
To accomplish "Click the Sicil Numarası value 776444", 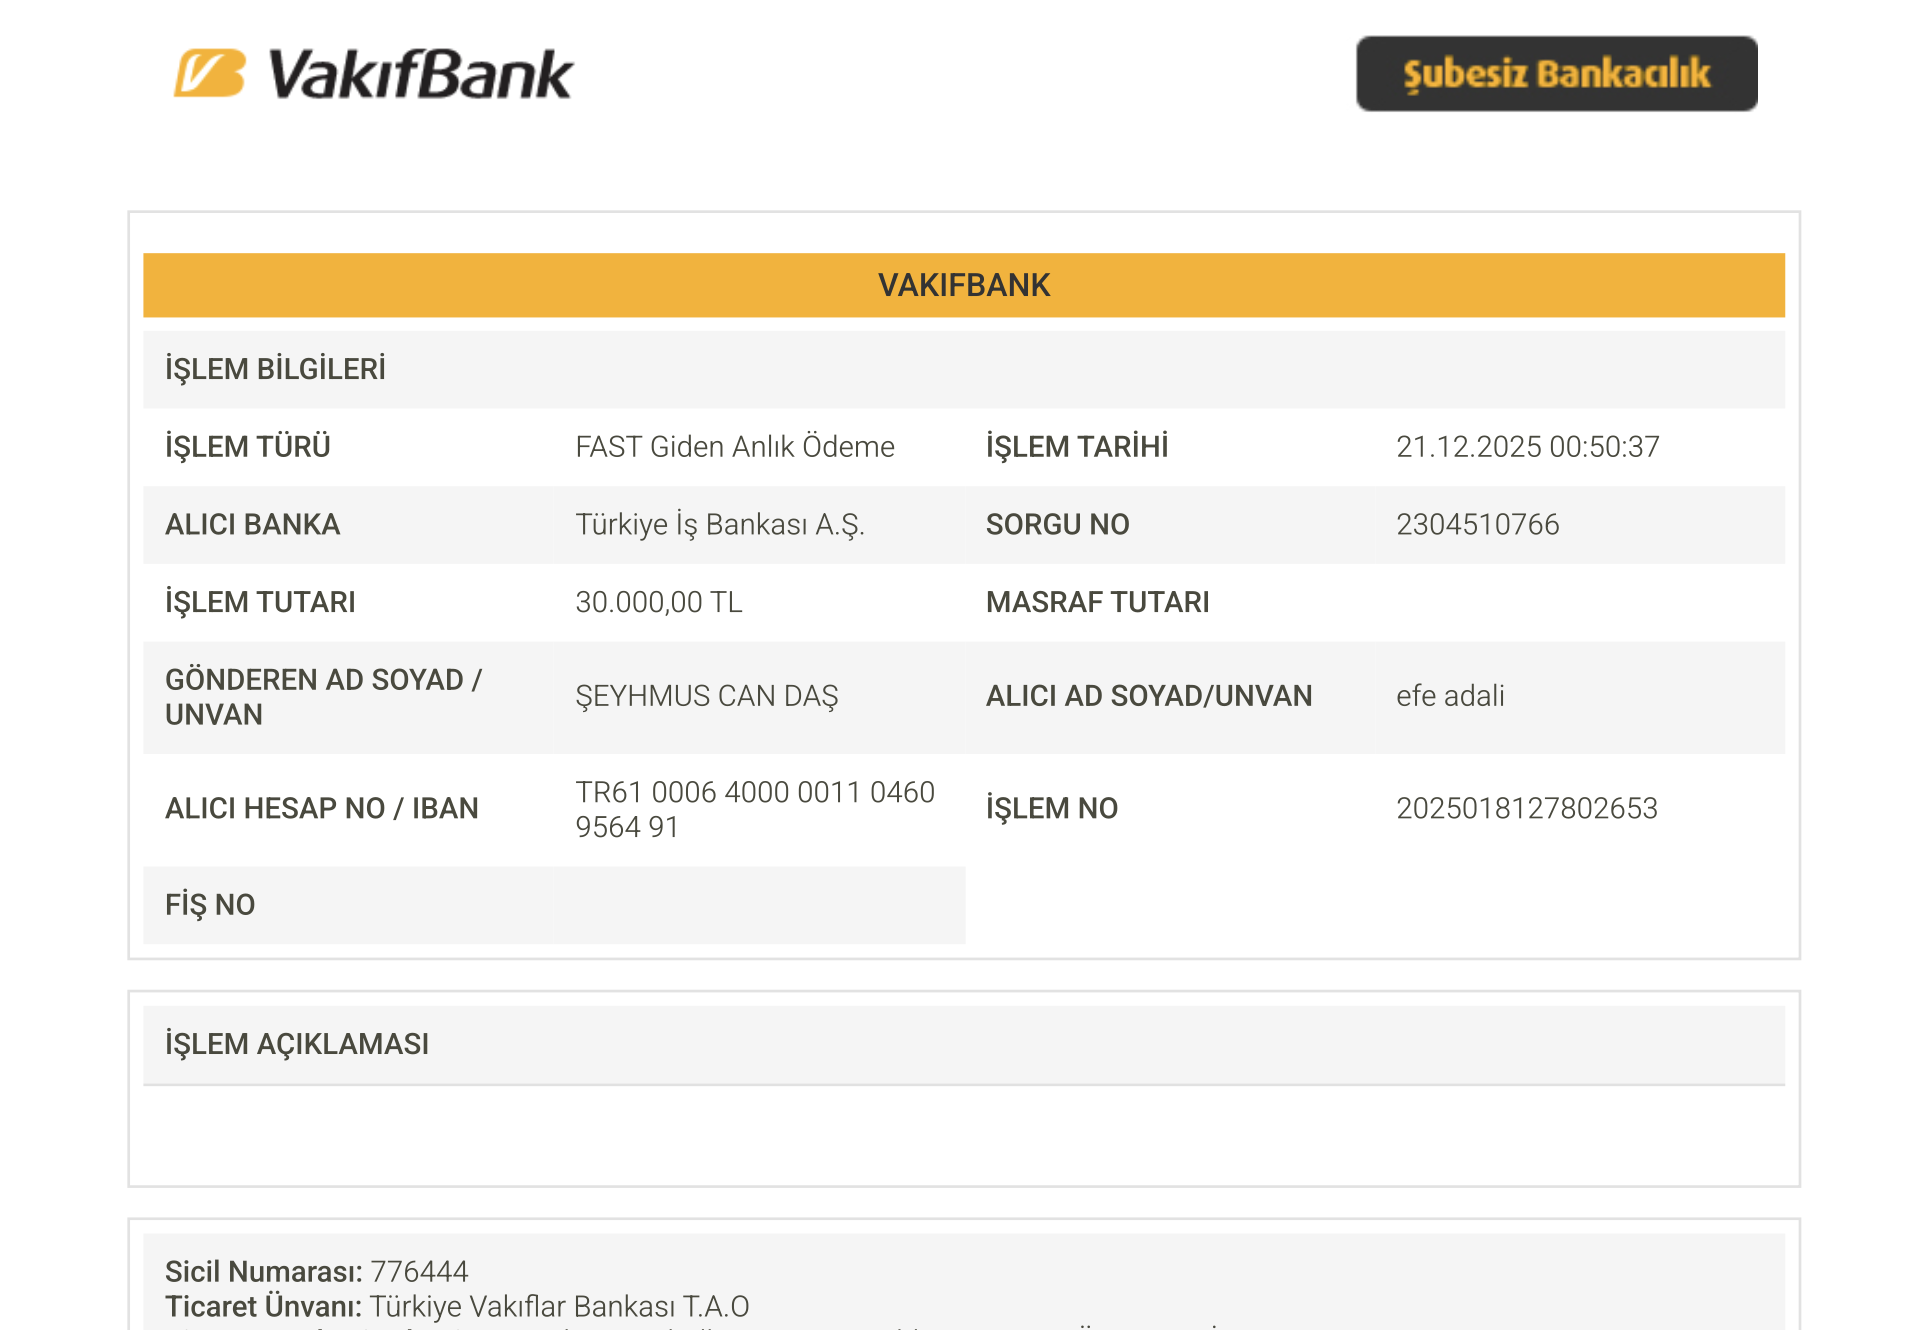I will (x=419, y=1272).
